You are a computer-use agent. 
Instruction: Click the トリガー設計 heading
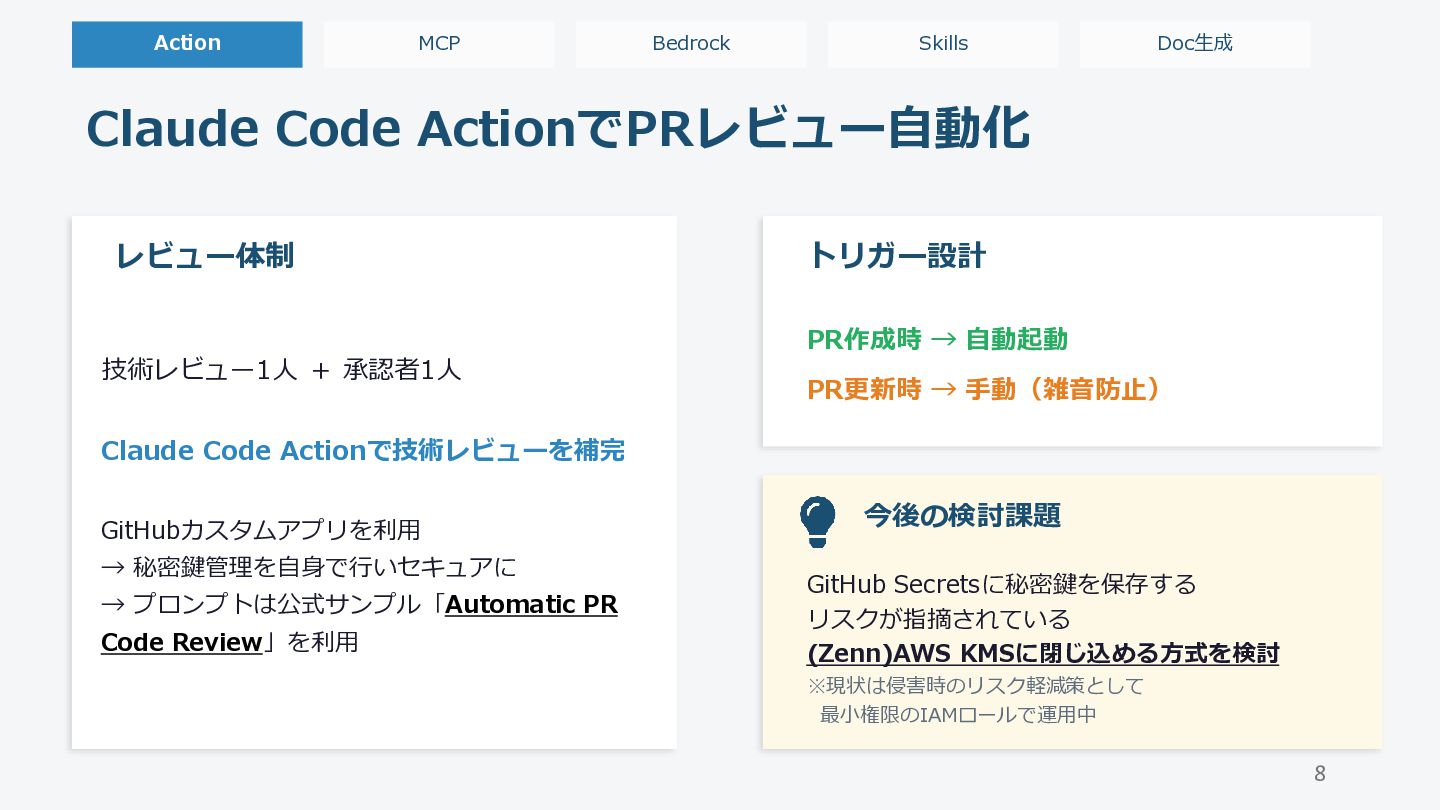tap(896, 256)
